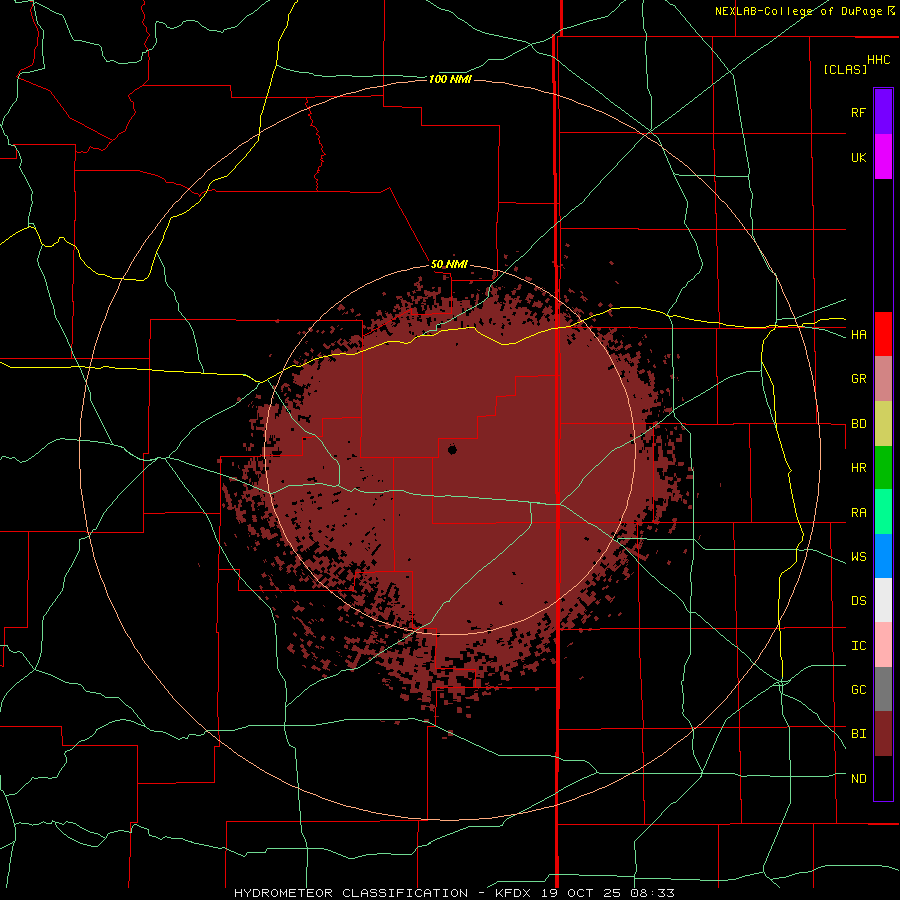Viewport: 900px width, 900px height.
Task: Select the gray GC legend swatch
Action: pos(883,689)
